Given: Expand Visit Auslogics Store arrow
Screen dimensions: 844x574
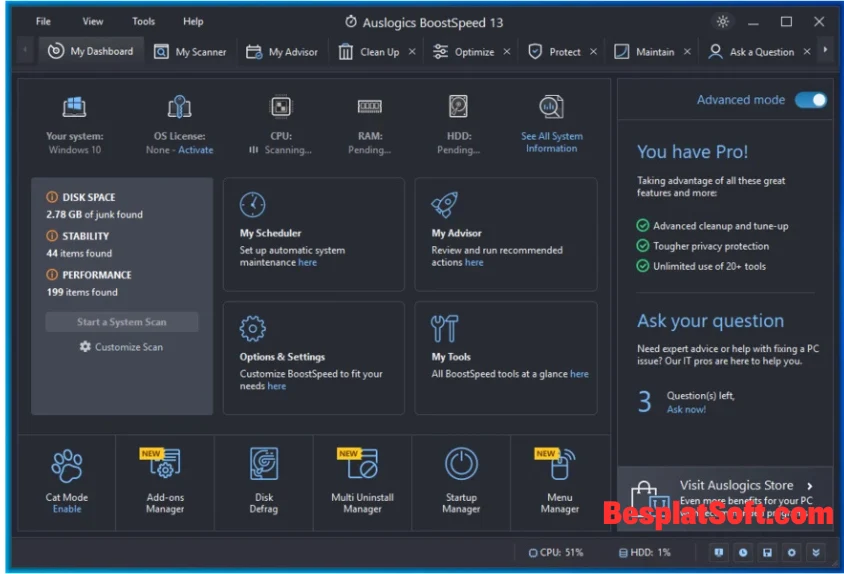Looking at the screenshot, I should (x=810, y=486).
